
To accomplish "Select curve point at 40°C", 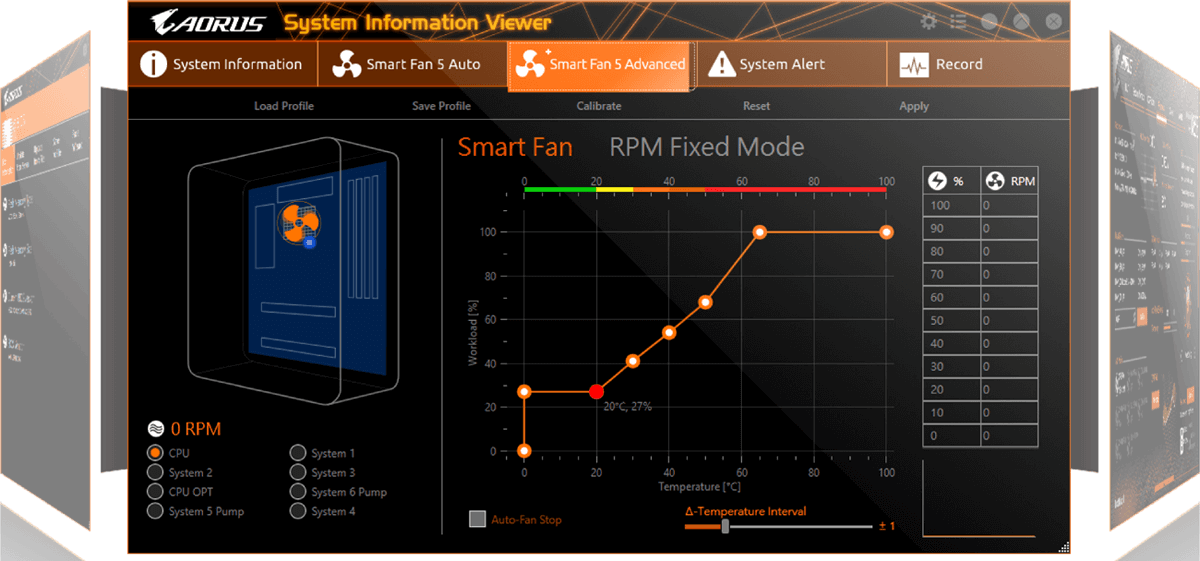I will 669,332.
